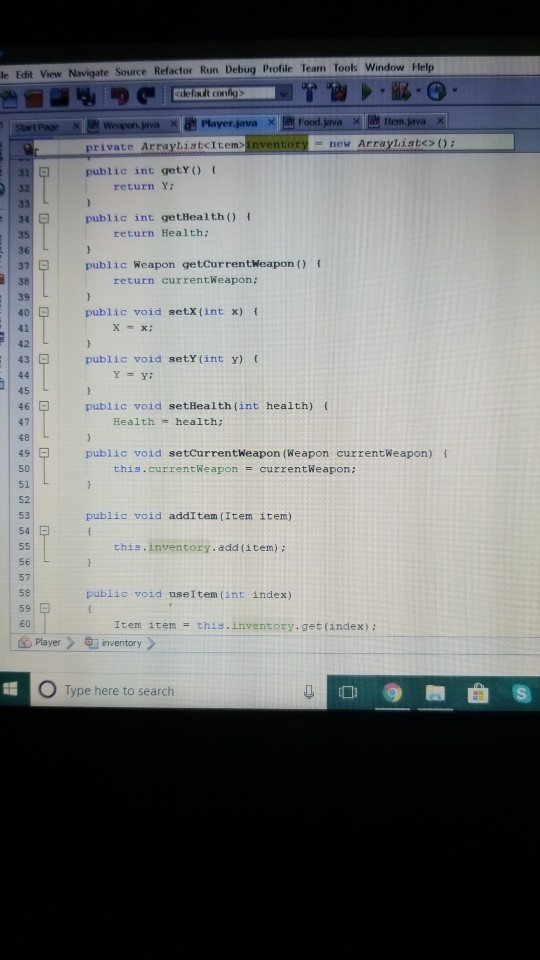Click the Profile Project clock icon
The height and width of the screenshot is (960, 540).
(437, 92)
